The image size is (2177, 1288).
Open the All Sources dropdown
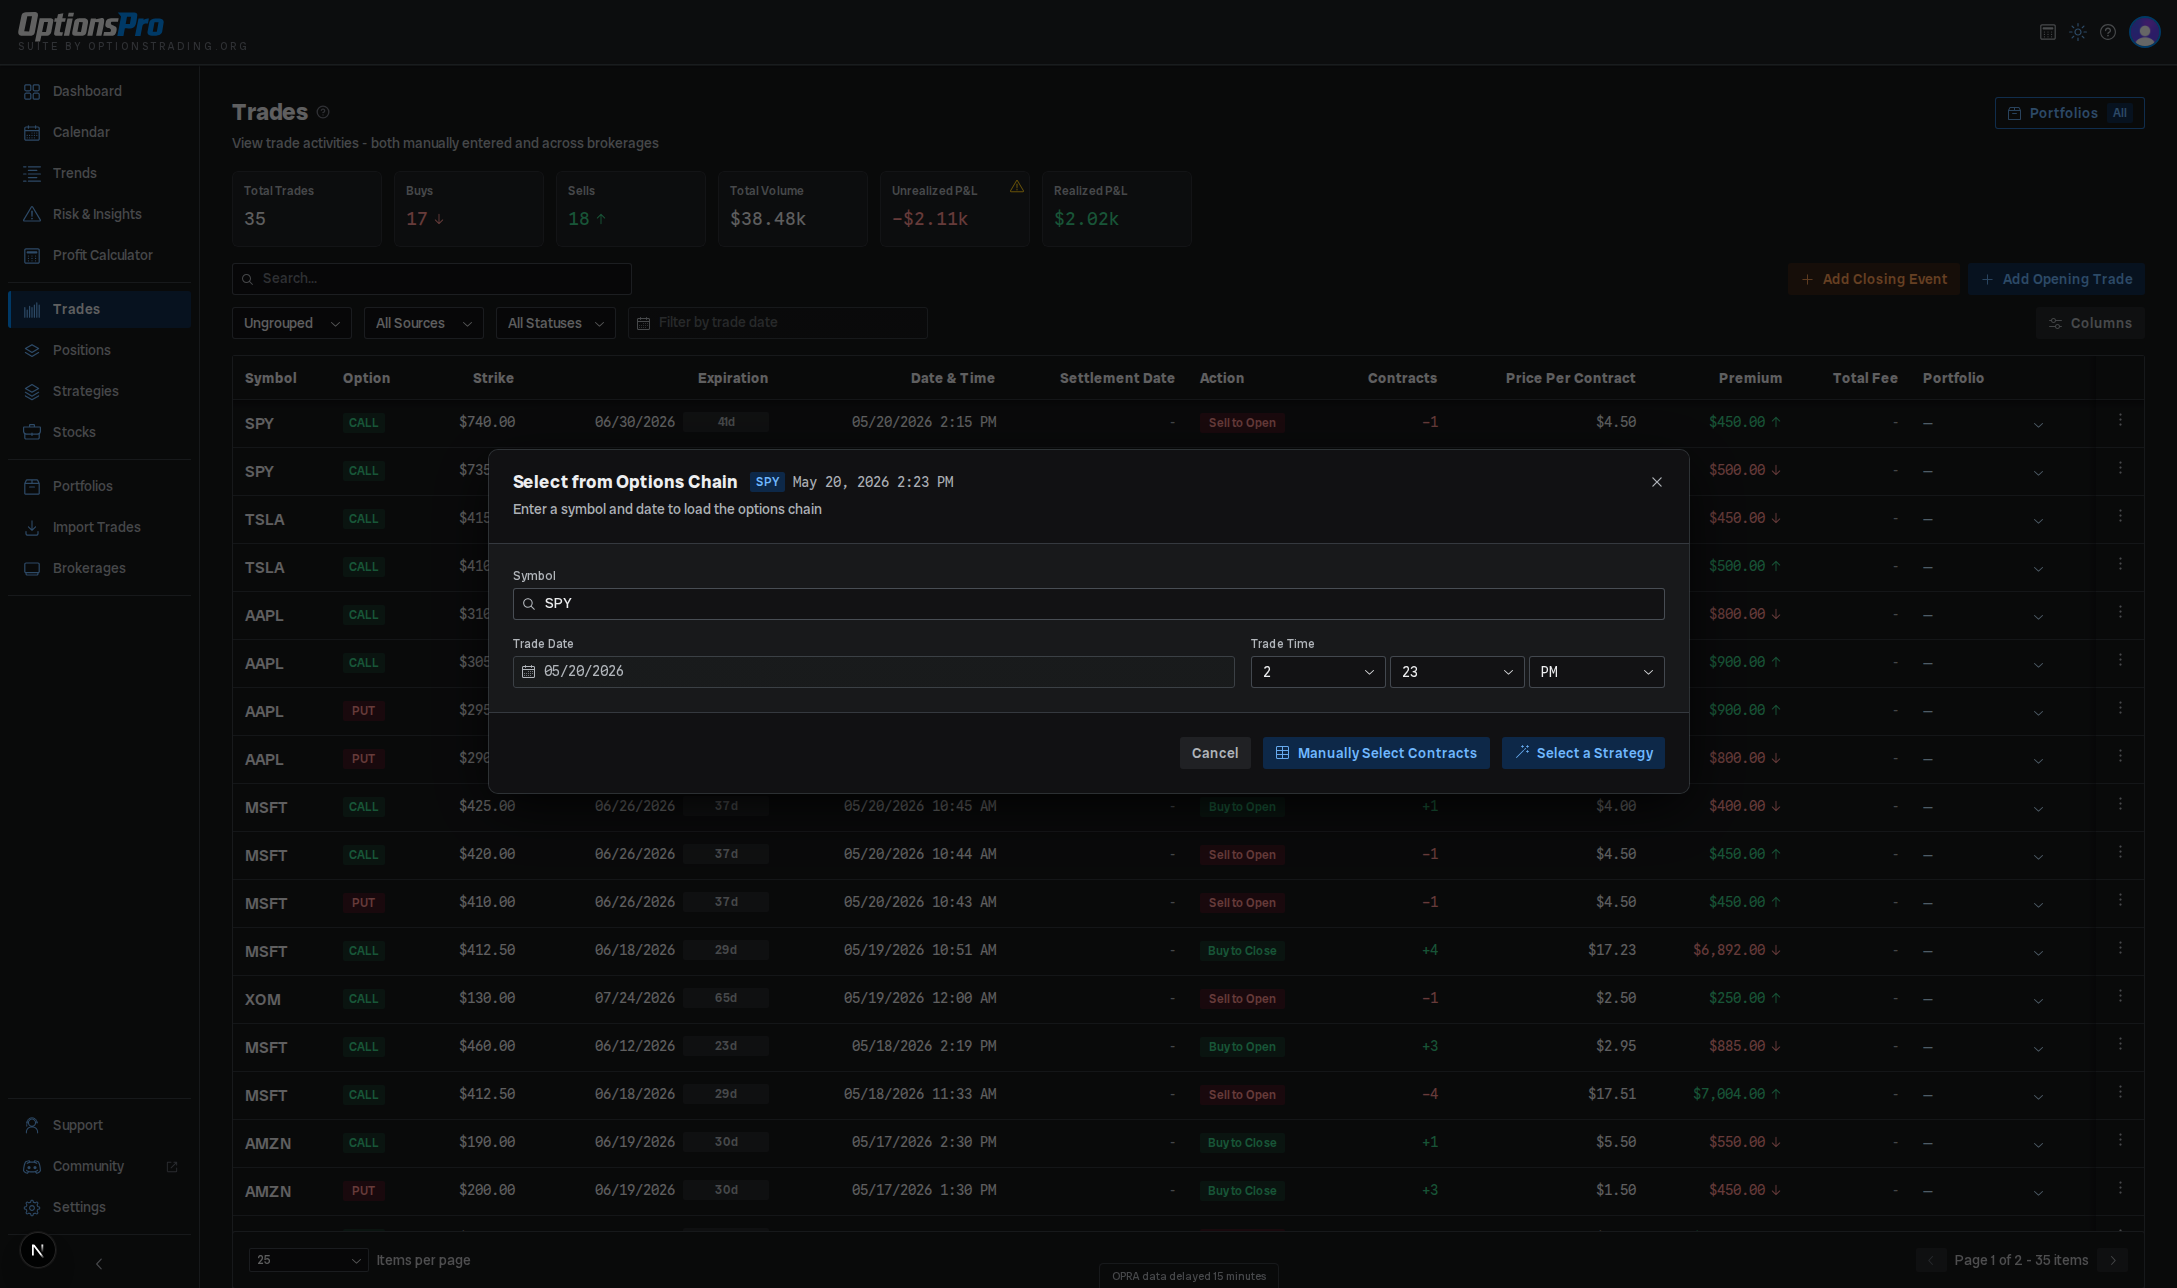point(424,323)
